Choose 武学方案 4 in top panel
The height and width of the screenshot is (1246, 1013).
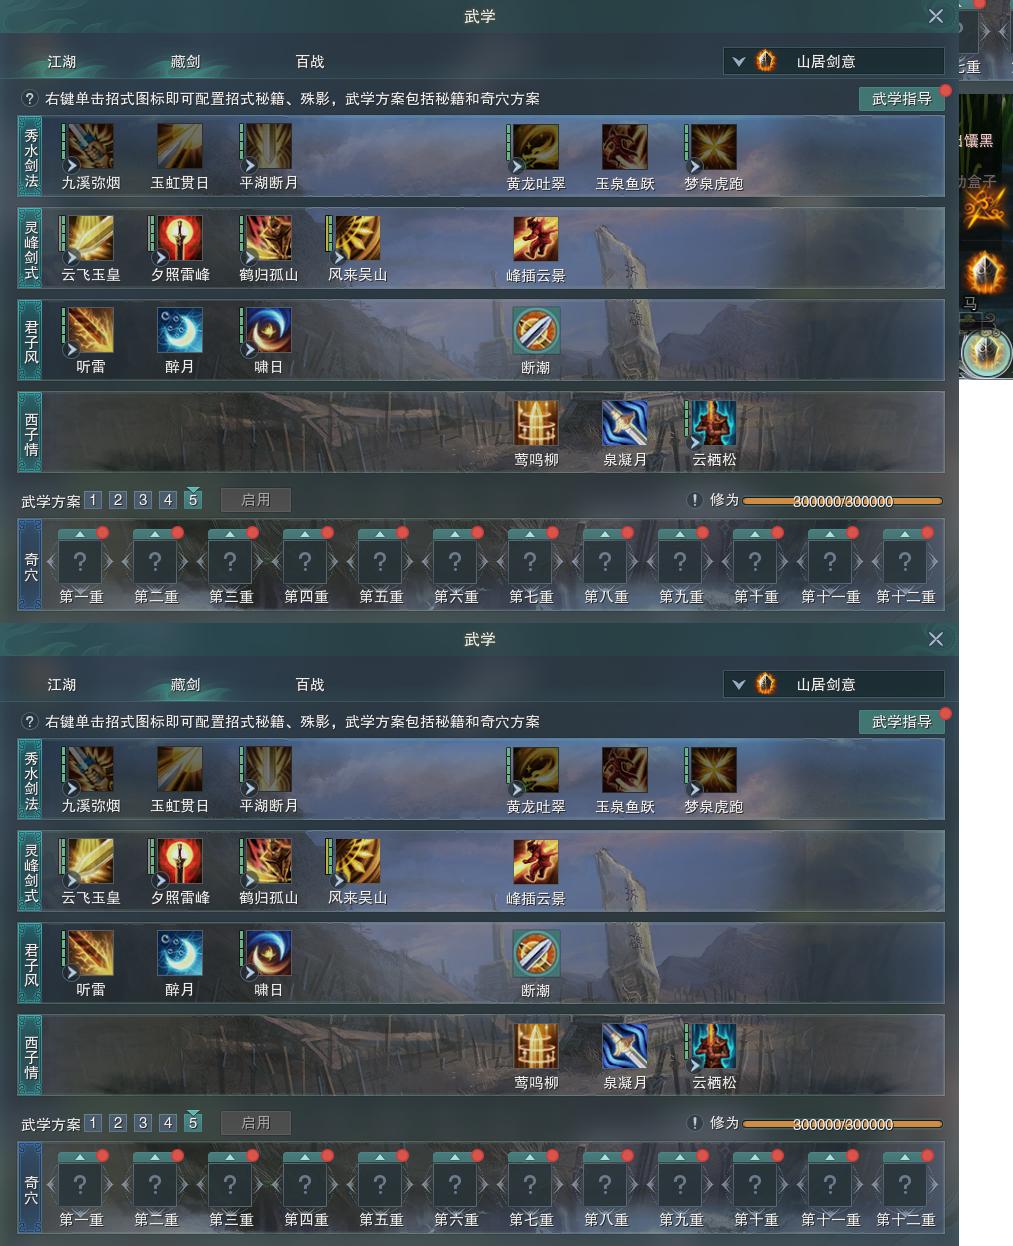168,500
